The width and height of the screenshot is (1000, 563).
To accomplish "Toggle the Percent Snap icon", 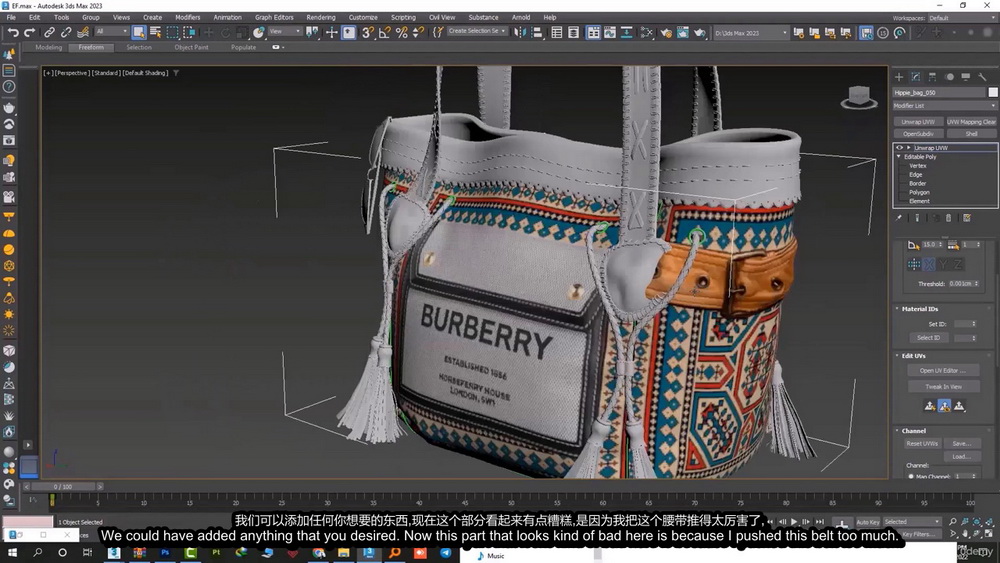I will click(402, 32).
